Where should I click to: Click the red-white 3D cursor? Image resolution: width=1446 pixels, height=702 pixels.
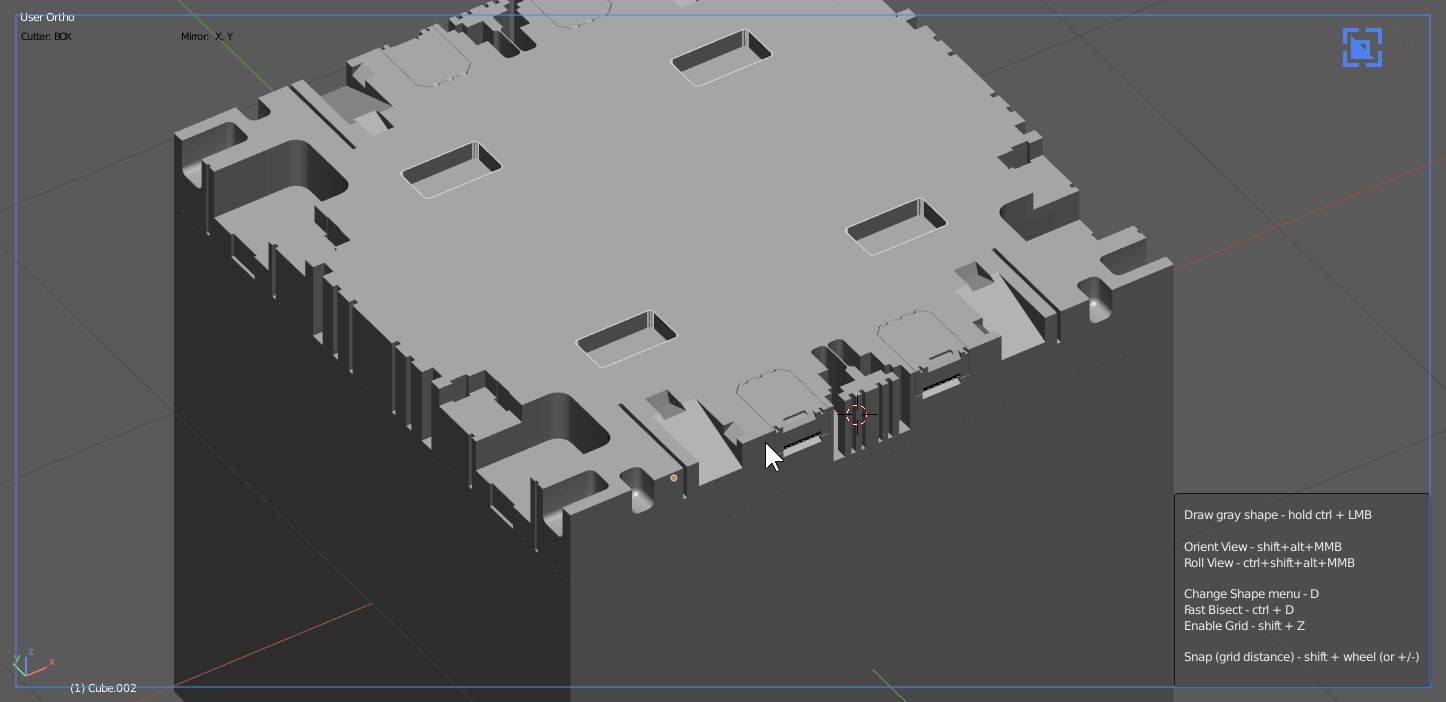click(857, 414)
